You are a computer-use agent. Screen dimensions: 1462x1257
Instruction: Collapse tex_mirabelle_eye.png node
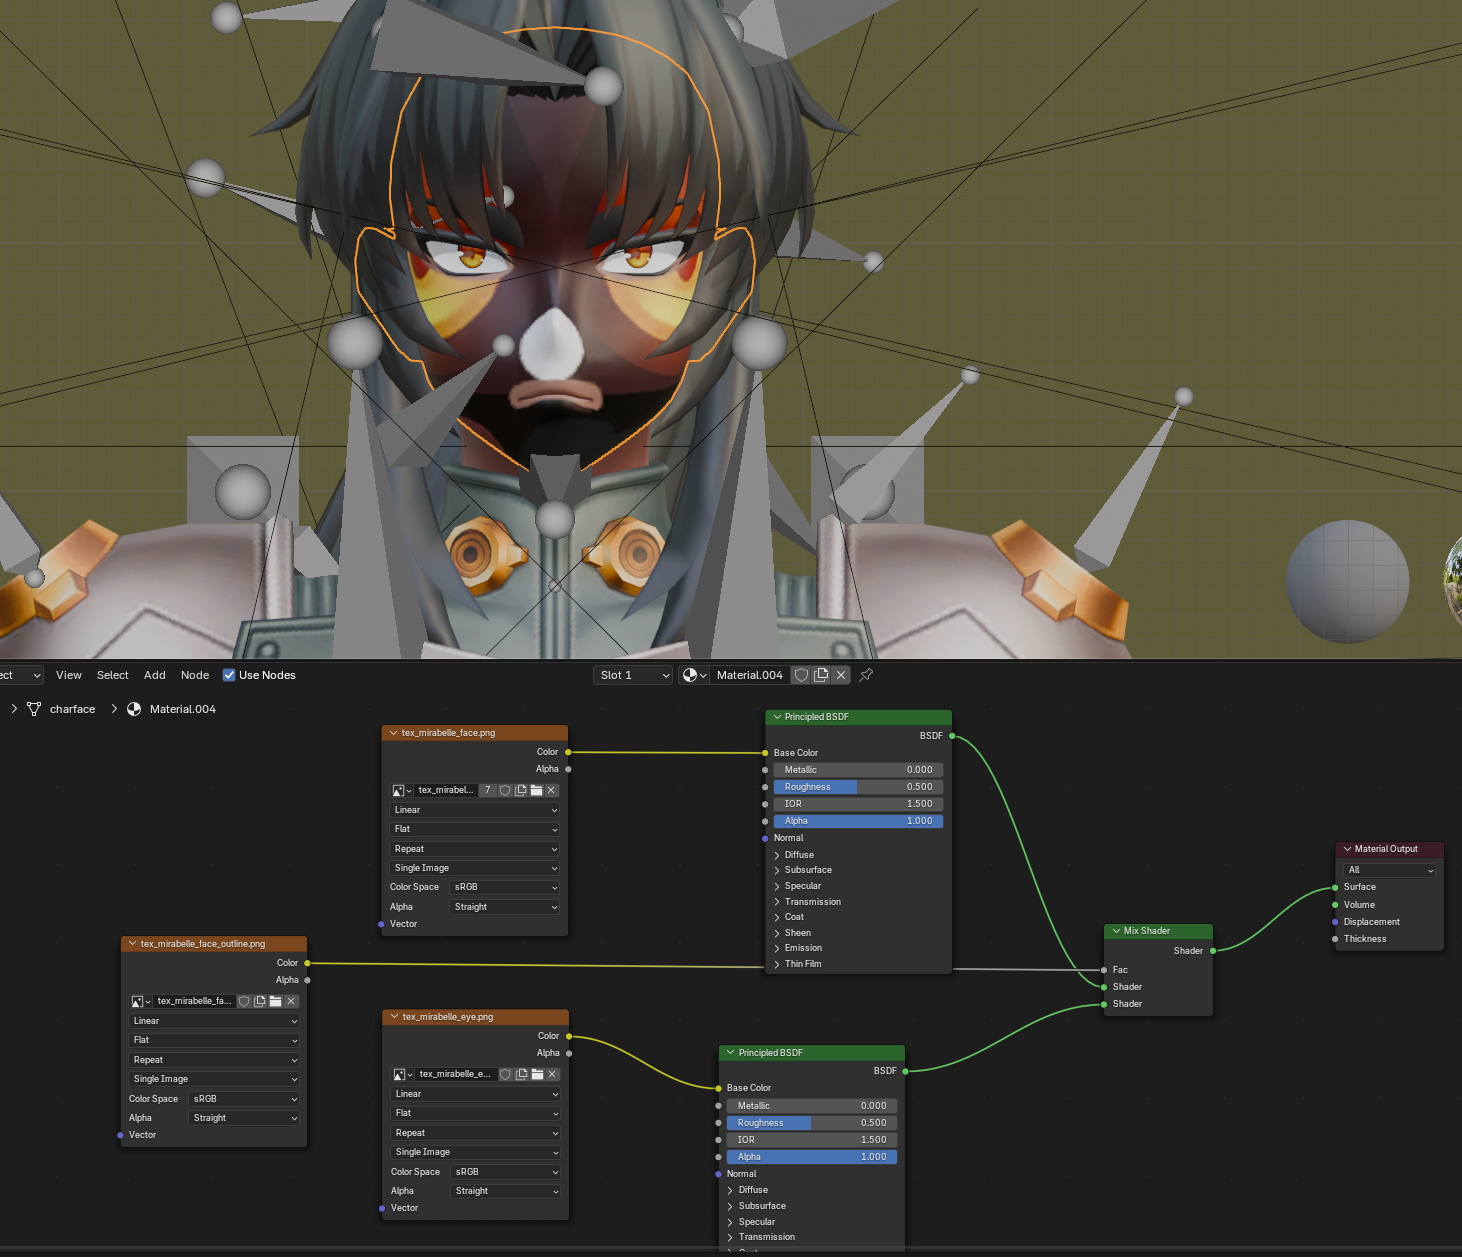click(x=394, y=1017)
